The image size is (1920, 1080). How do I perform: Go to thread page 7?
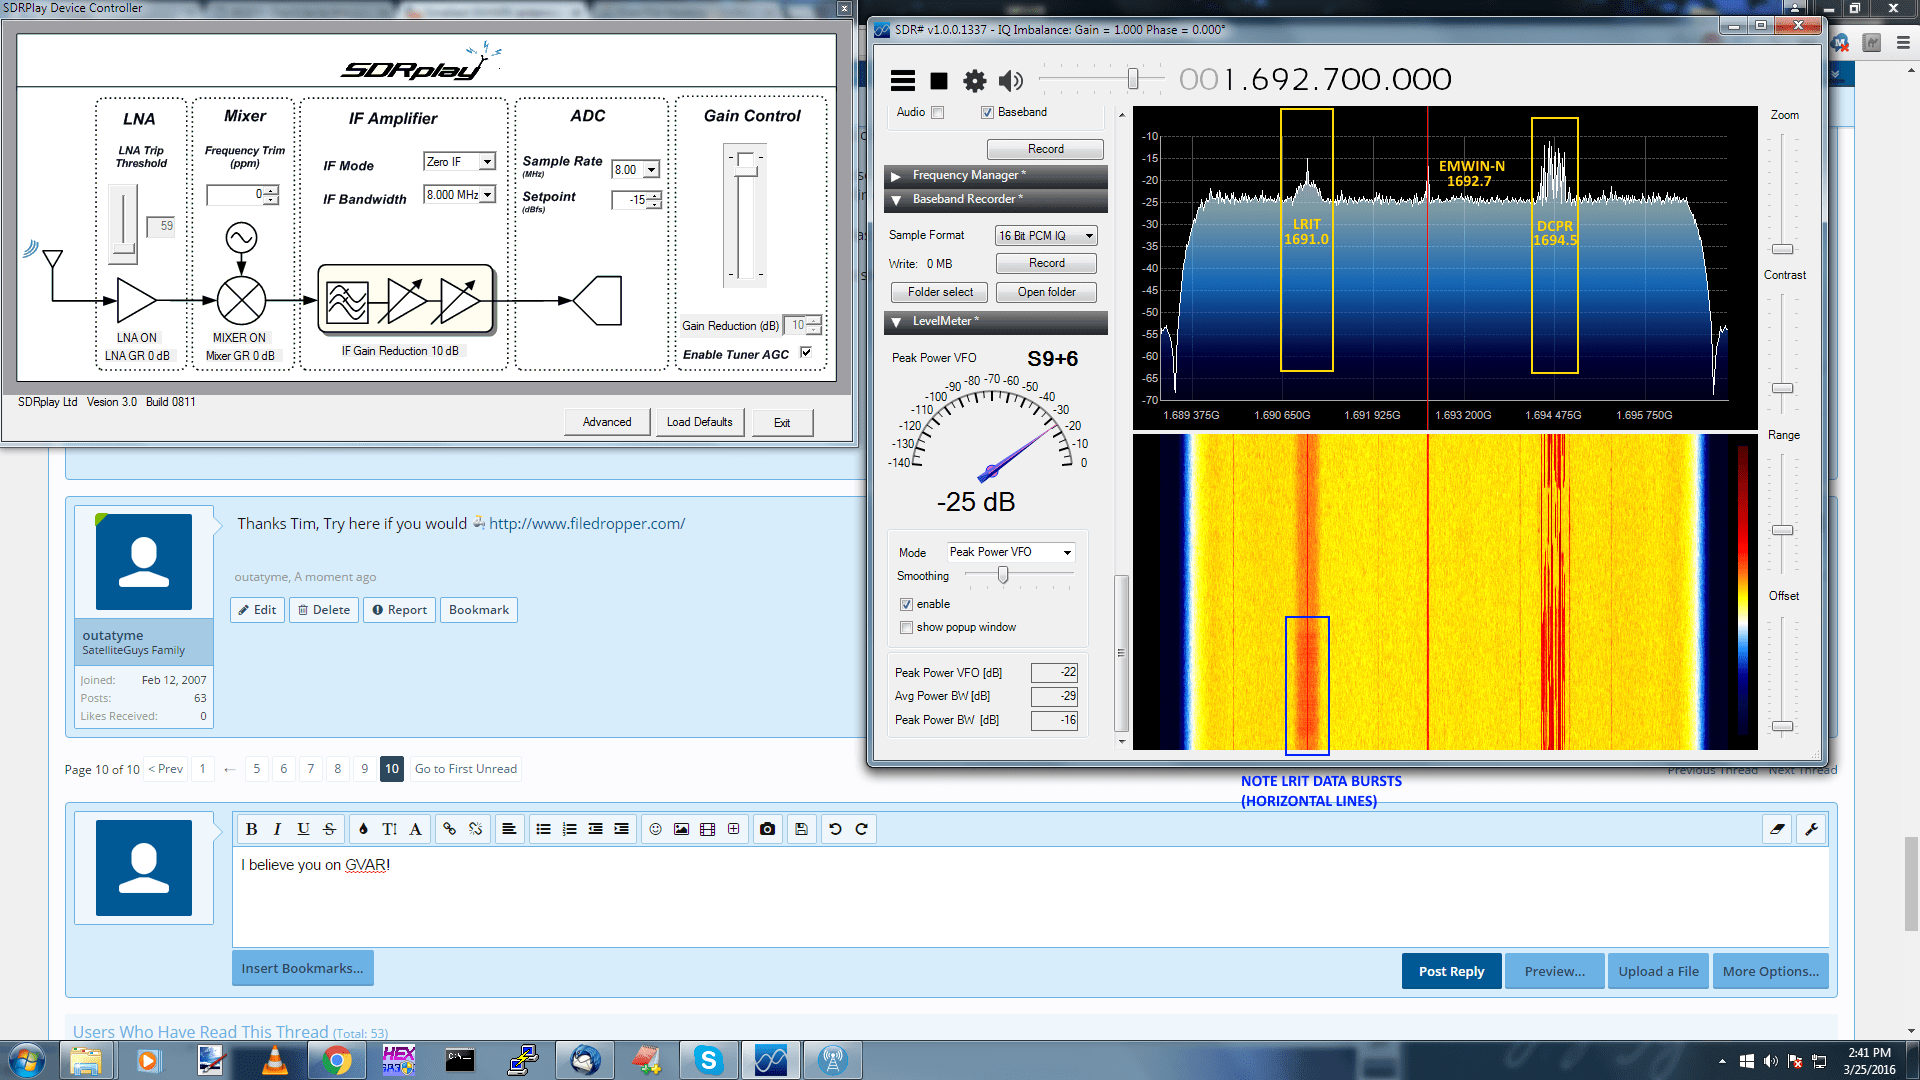click(311, 769)
